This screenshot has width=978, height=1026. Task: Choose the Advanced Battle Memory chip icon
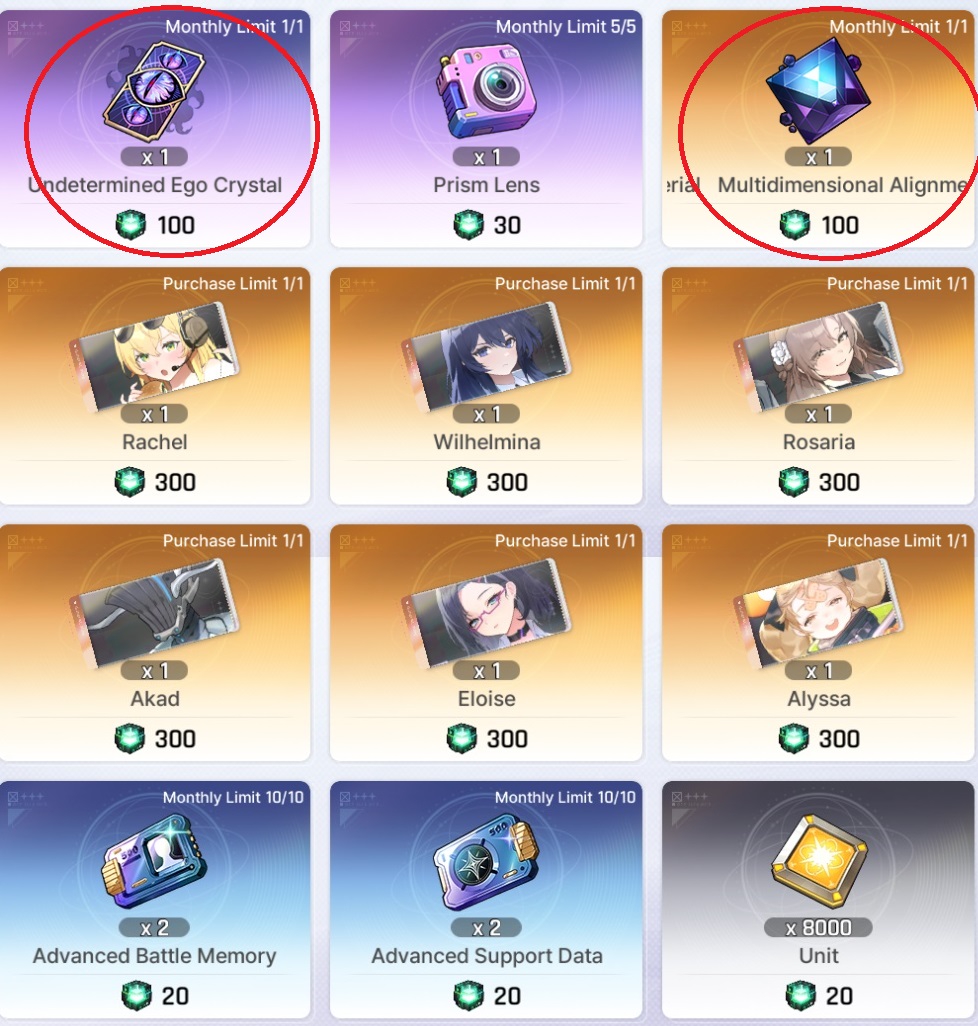(154, 860)
